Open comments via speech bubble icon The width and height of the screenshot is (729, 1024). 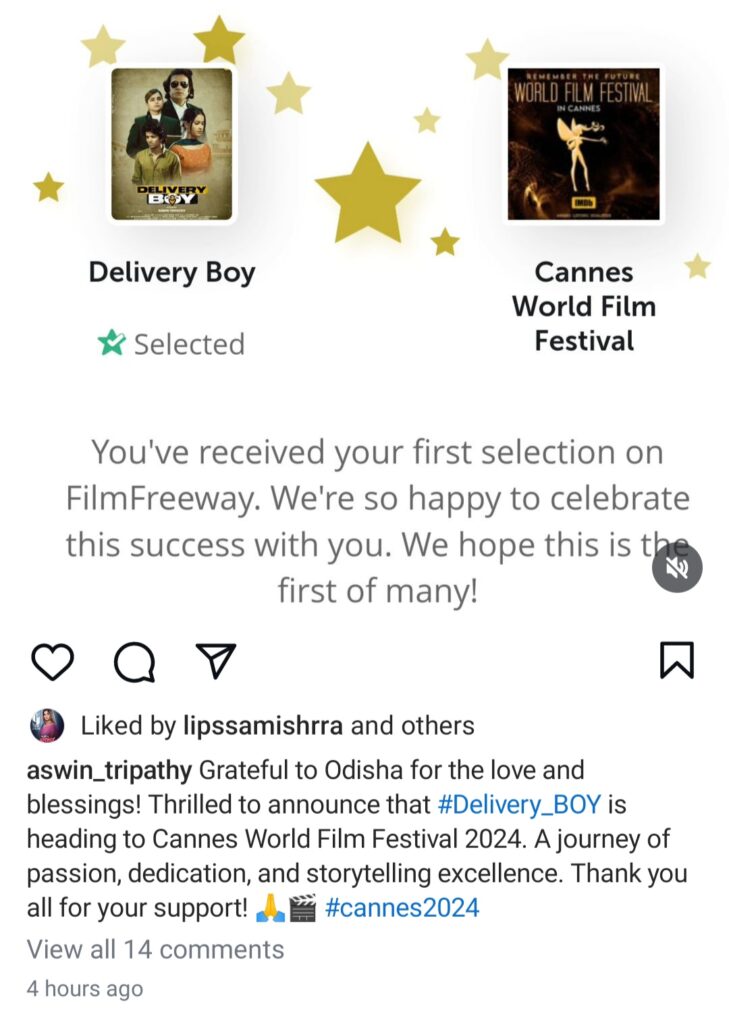(135, 662)
